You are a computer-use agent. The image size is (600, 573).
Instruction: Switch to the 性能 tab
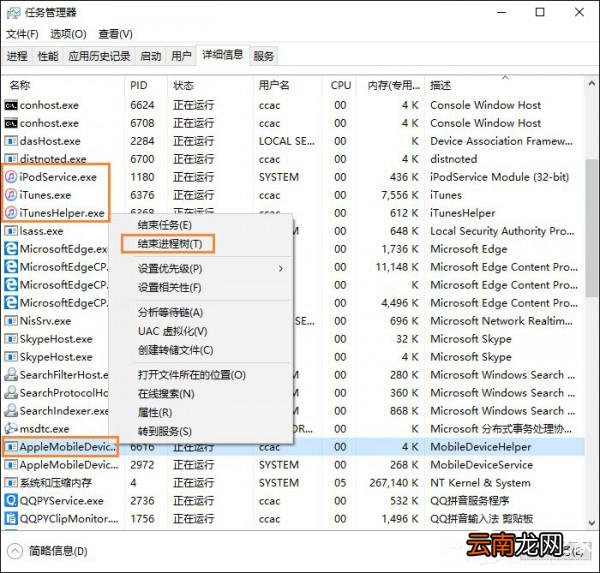point(48,56)
